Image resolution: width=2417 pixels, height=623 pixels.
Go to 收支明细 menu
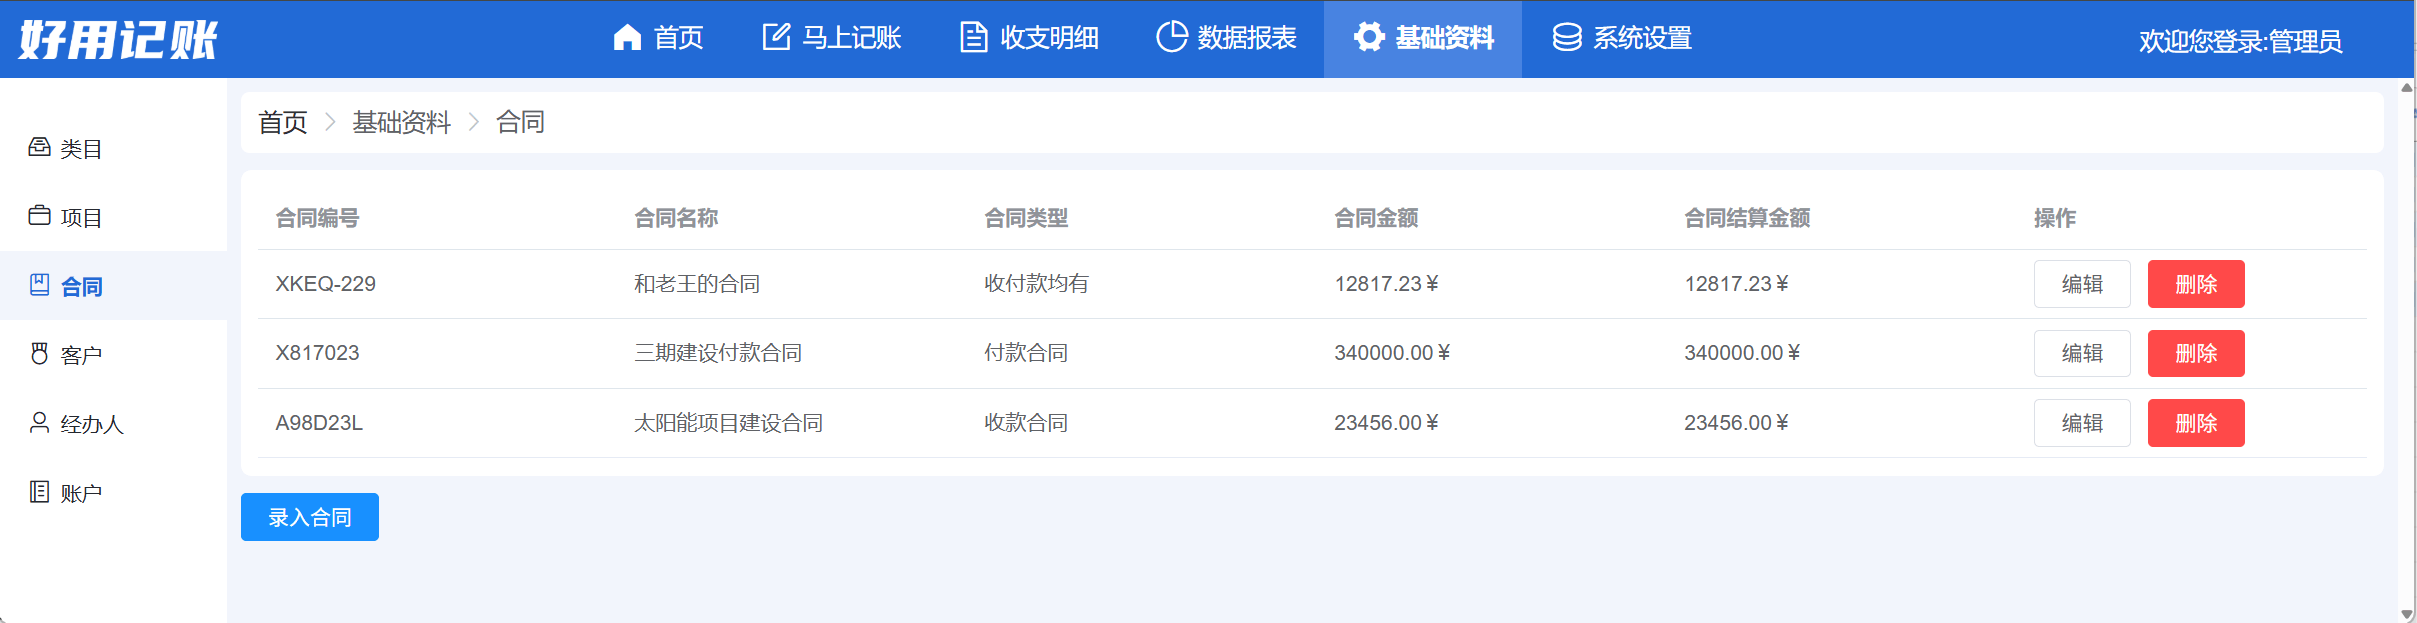click(1029, 38)
